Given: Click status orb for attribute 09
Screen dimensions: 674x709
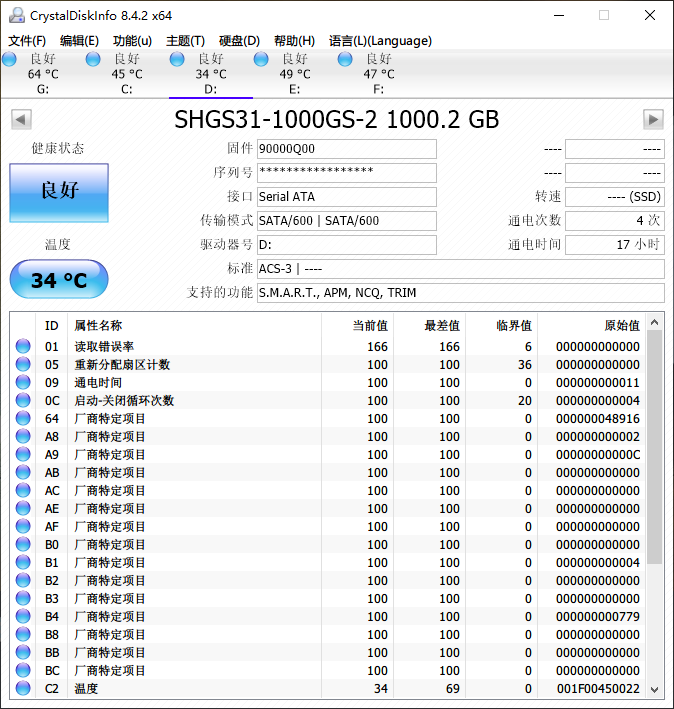Looking at the screenshot, I should coord(23,382).
